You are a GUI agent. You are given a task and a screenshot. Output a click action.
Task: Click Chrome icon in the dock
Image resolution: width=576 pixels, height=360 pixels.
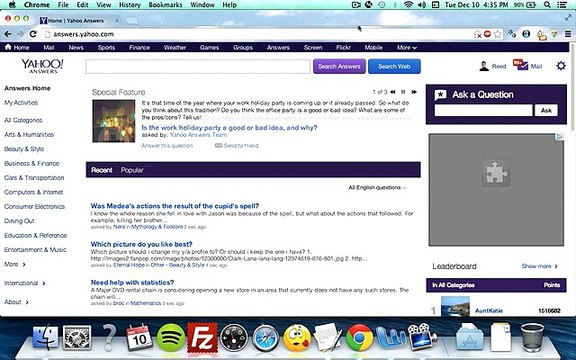click(x=359, y=338)
